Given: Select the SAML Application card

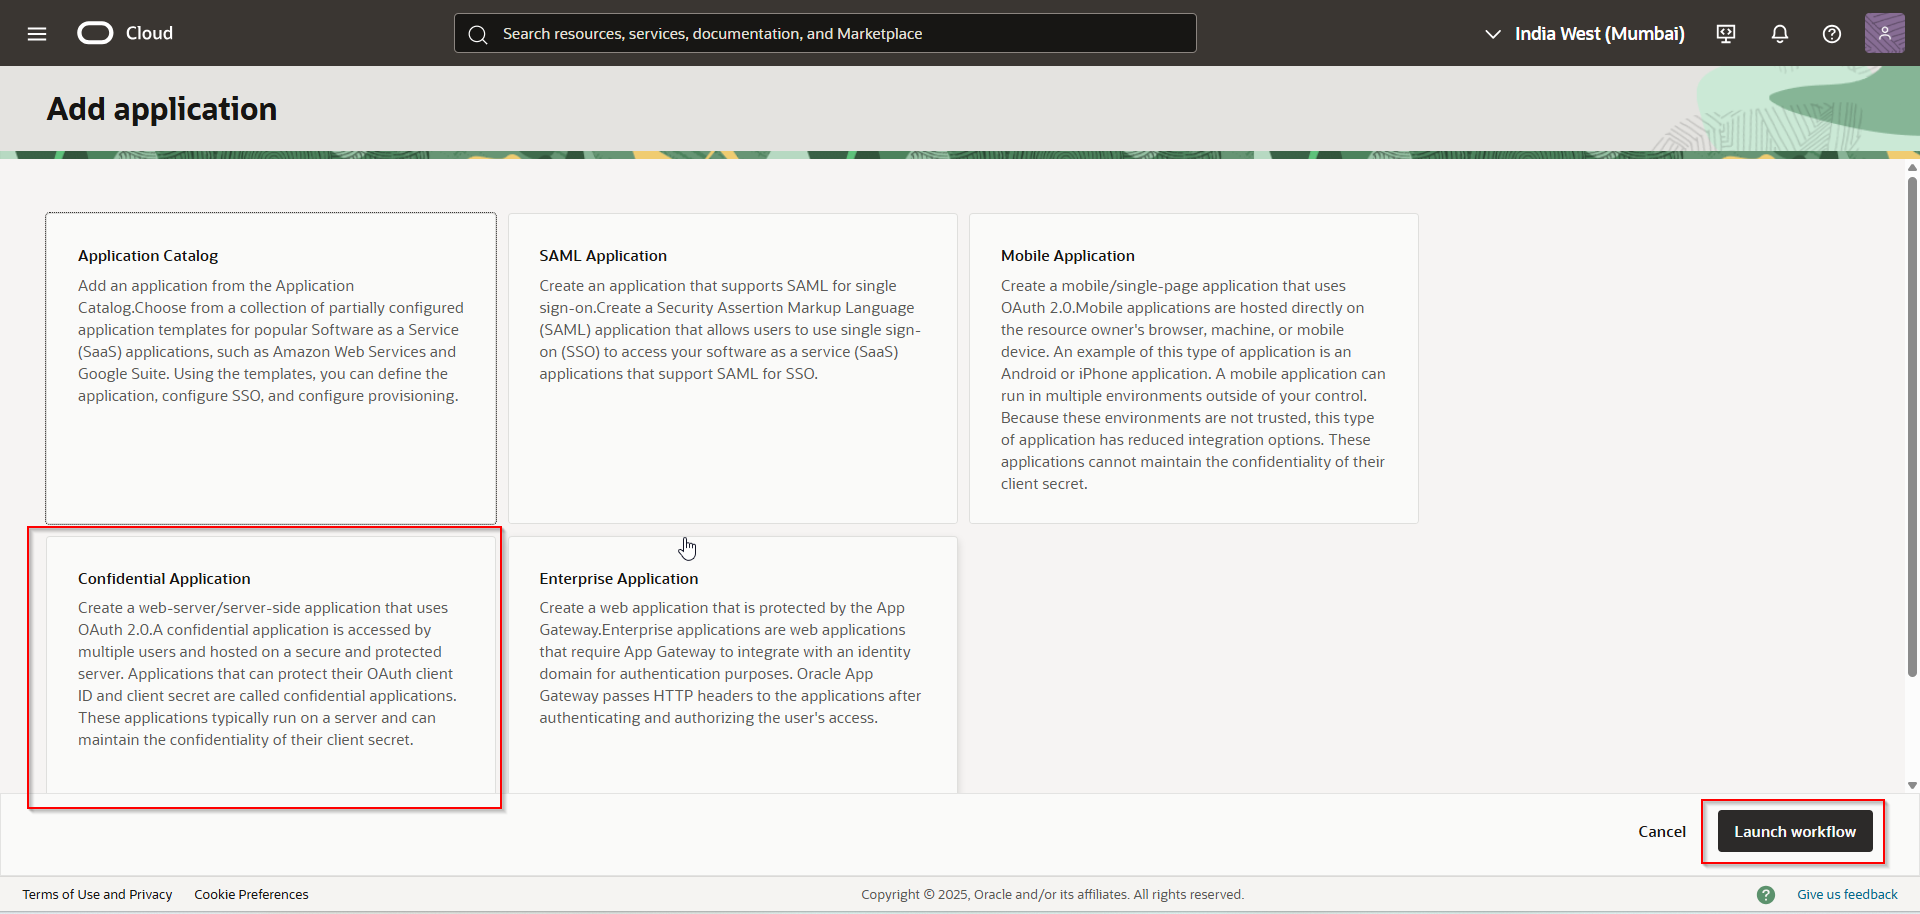Looking at the screenshot, I should (731, 367).
